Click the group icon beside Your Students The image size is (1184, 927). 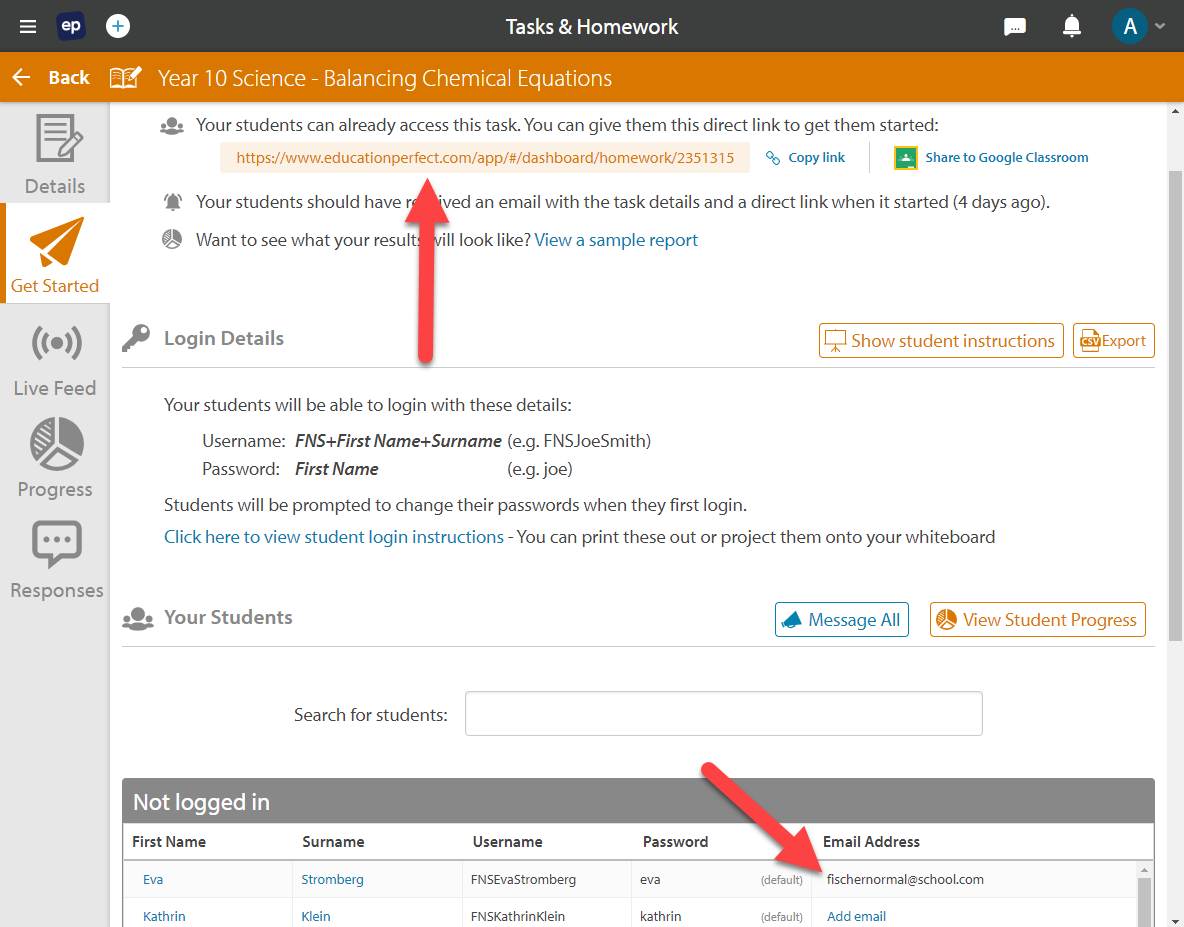[x=137, y=618]
